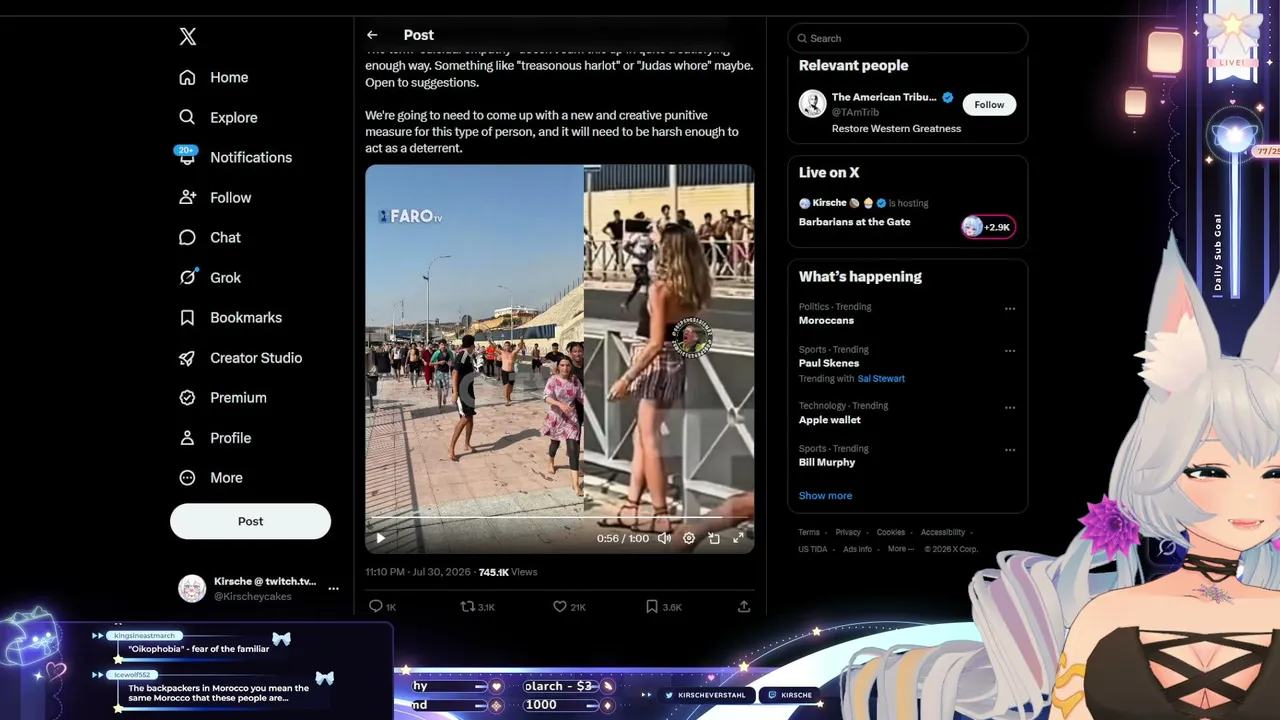Select Premium in the navigation menu
This screenshot has width=1280, height=720.
point(238,397)
